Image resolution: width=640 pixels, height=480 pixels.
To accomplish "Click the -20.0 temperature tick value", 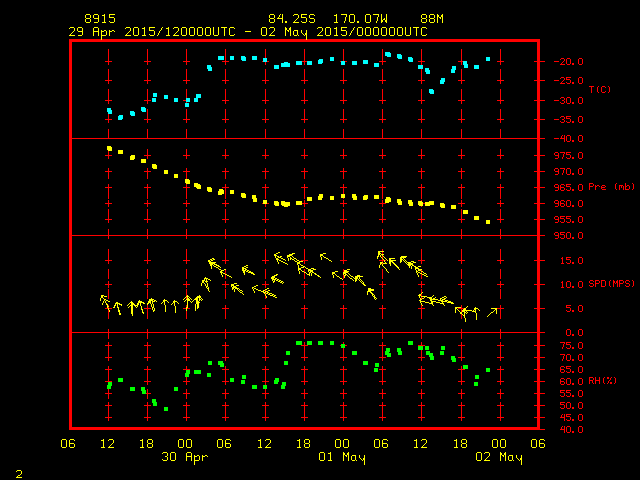I will click(569, 62).
